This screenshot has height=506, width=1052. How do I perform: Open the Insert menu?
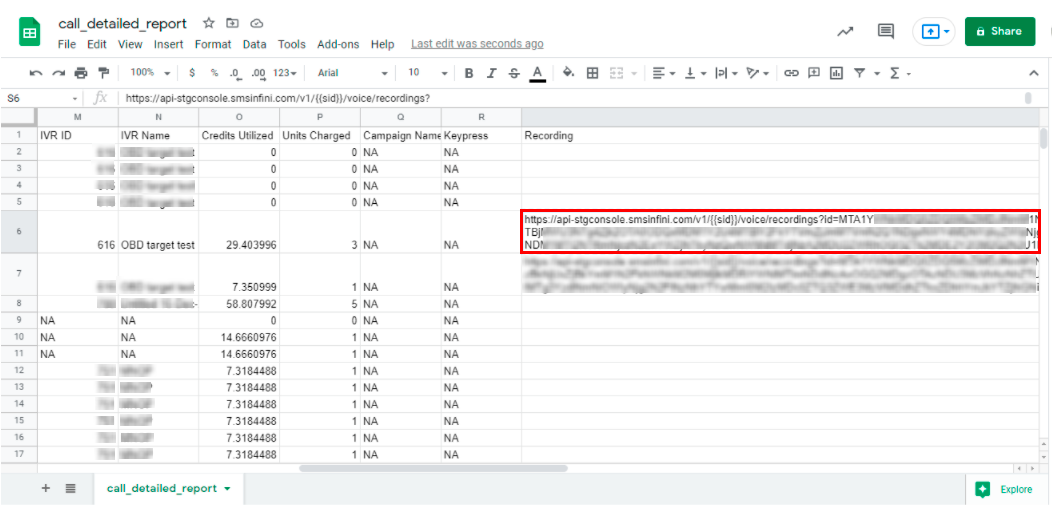[168, 44]
